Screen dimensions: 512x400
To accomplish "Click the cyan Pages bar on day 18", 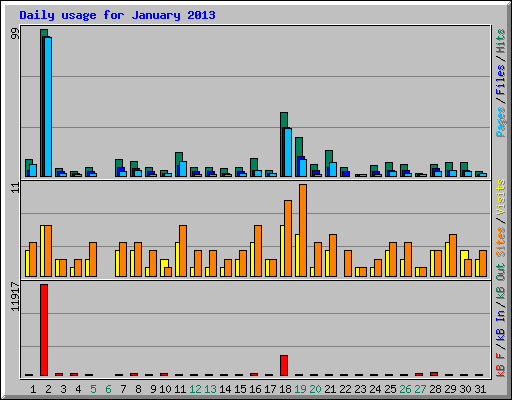I will pyautogui.click(x=288, y=152).
